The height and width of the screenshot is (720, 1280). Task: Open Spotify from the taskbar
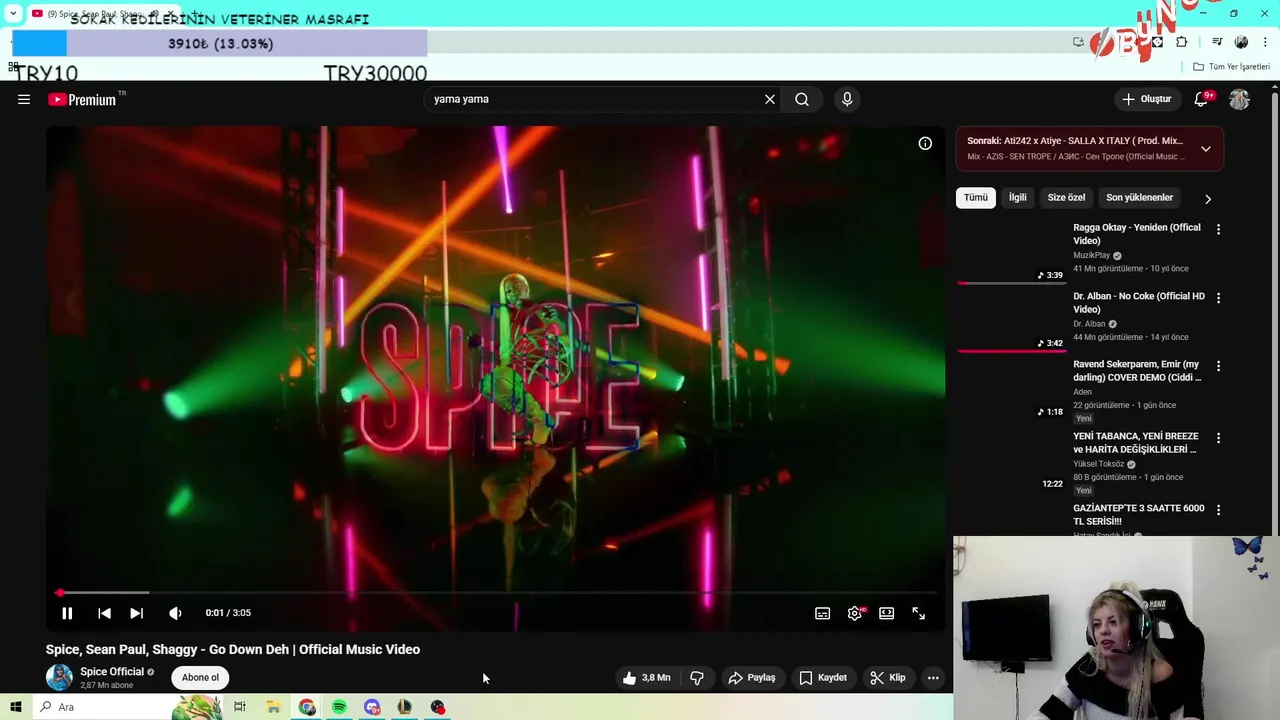point(339,707)
